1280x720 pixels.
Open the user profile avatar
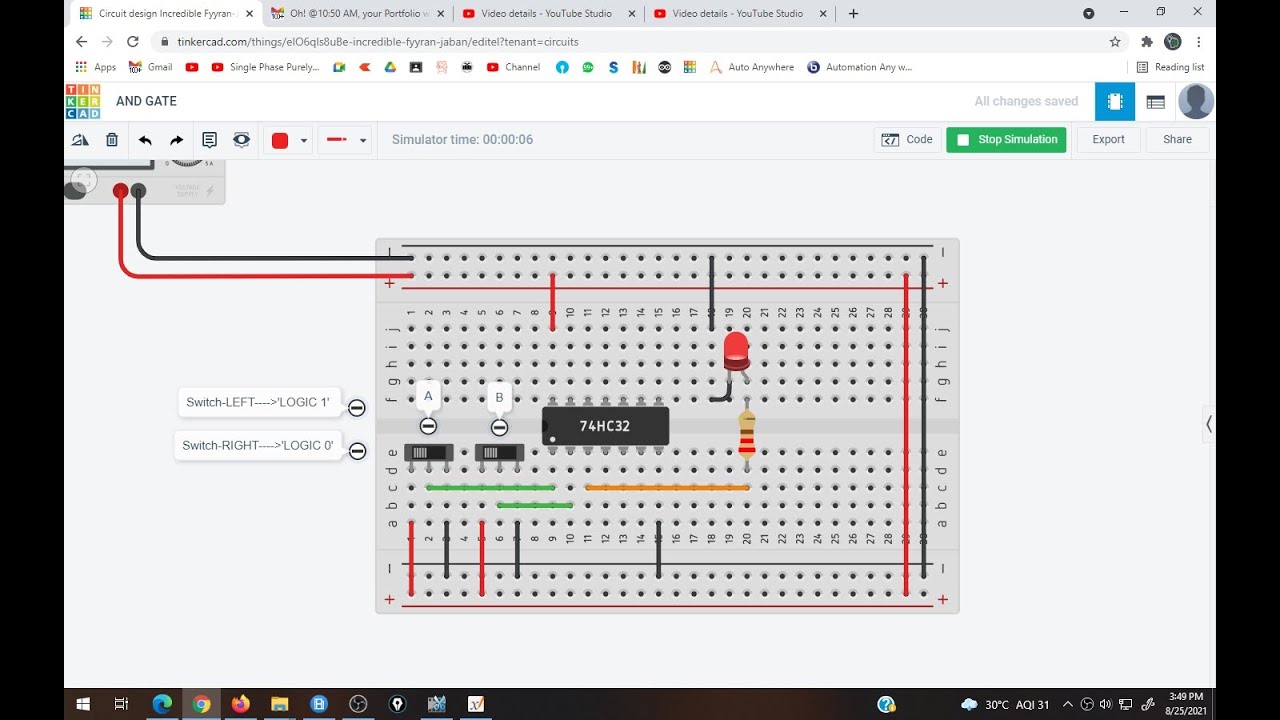(1196, 101)
